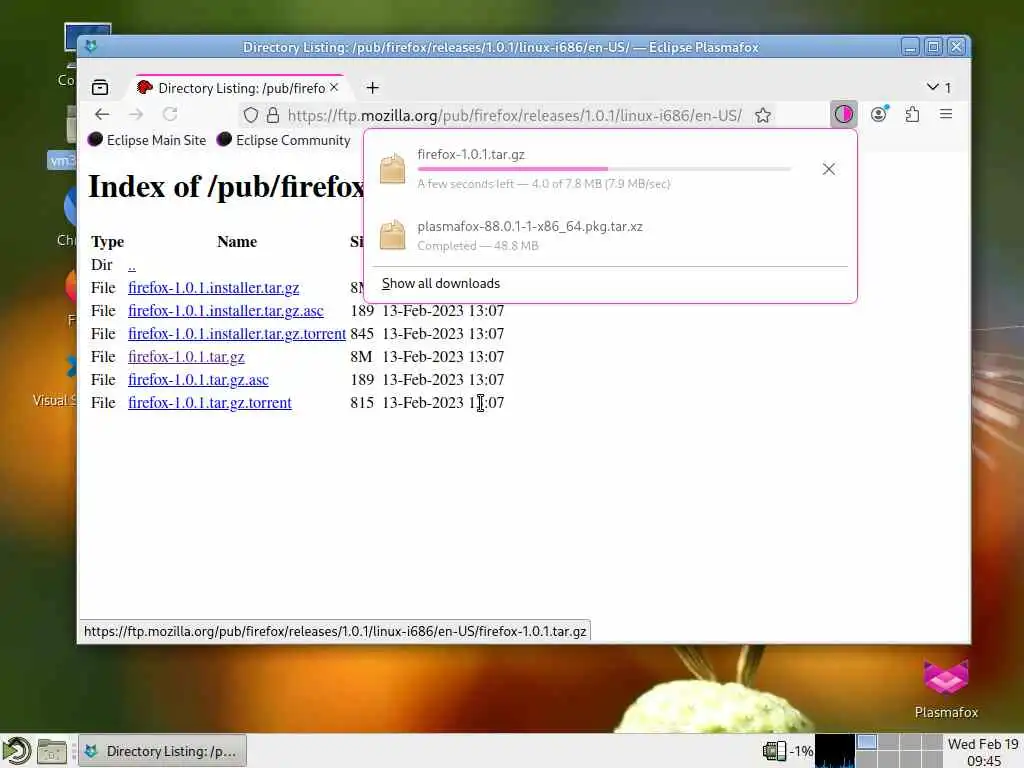Click the 'Index of /pub/firefox' heading
The width and height of the screenshot is (1024, 768).
(226, 187)
